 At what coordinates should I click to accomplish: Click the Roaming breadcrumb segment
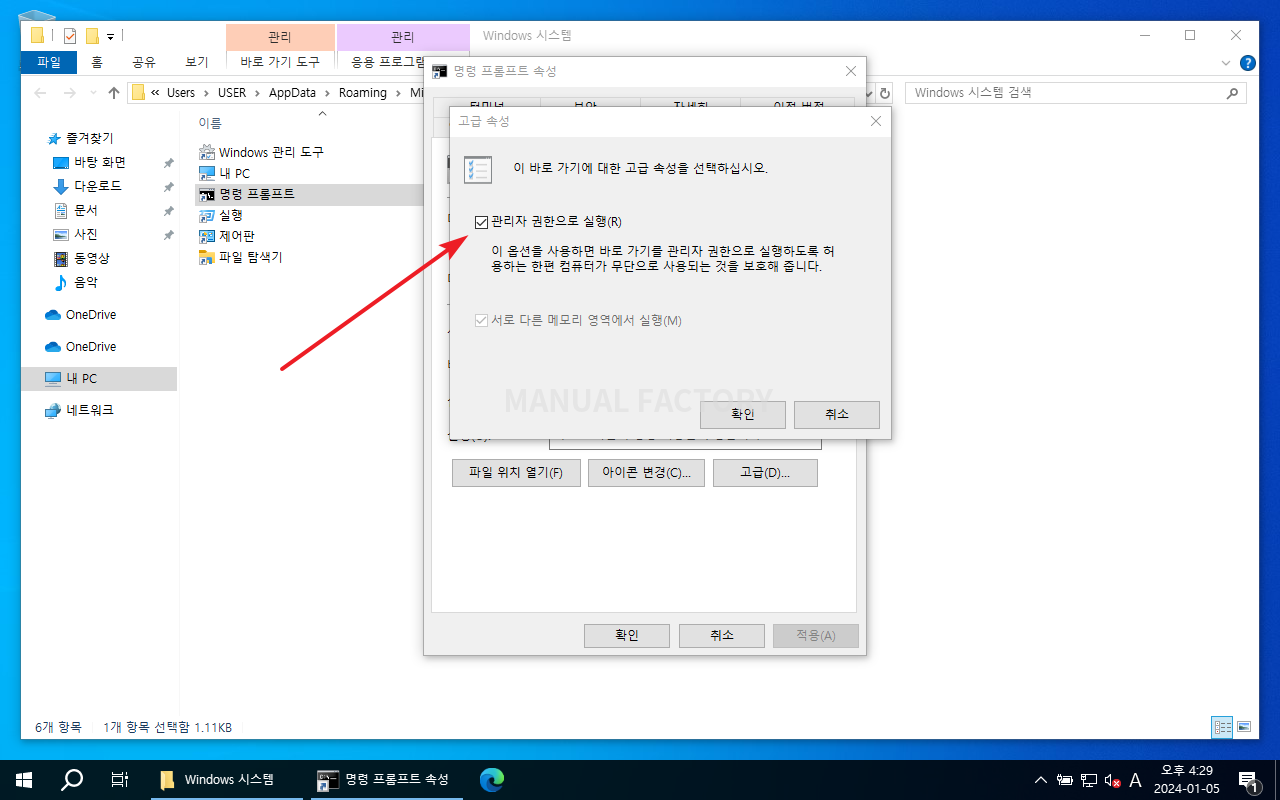click(362, 93)
